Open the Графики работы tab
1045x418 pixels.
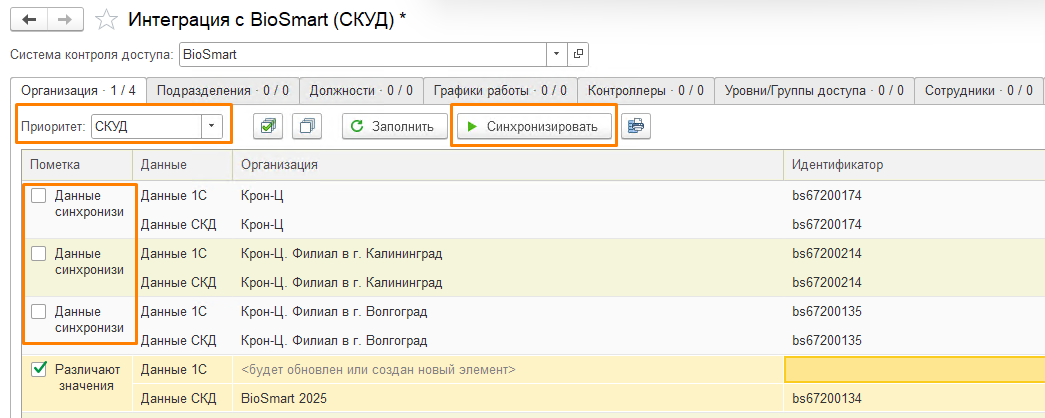click(500, 90)
